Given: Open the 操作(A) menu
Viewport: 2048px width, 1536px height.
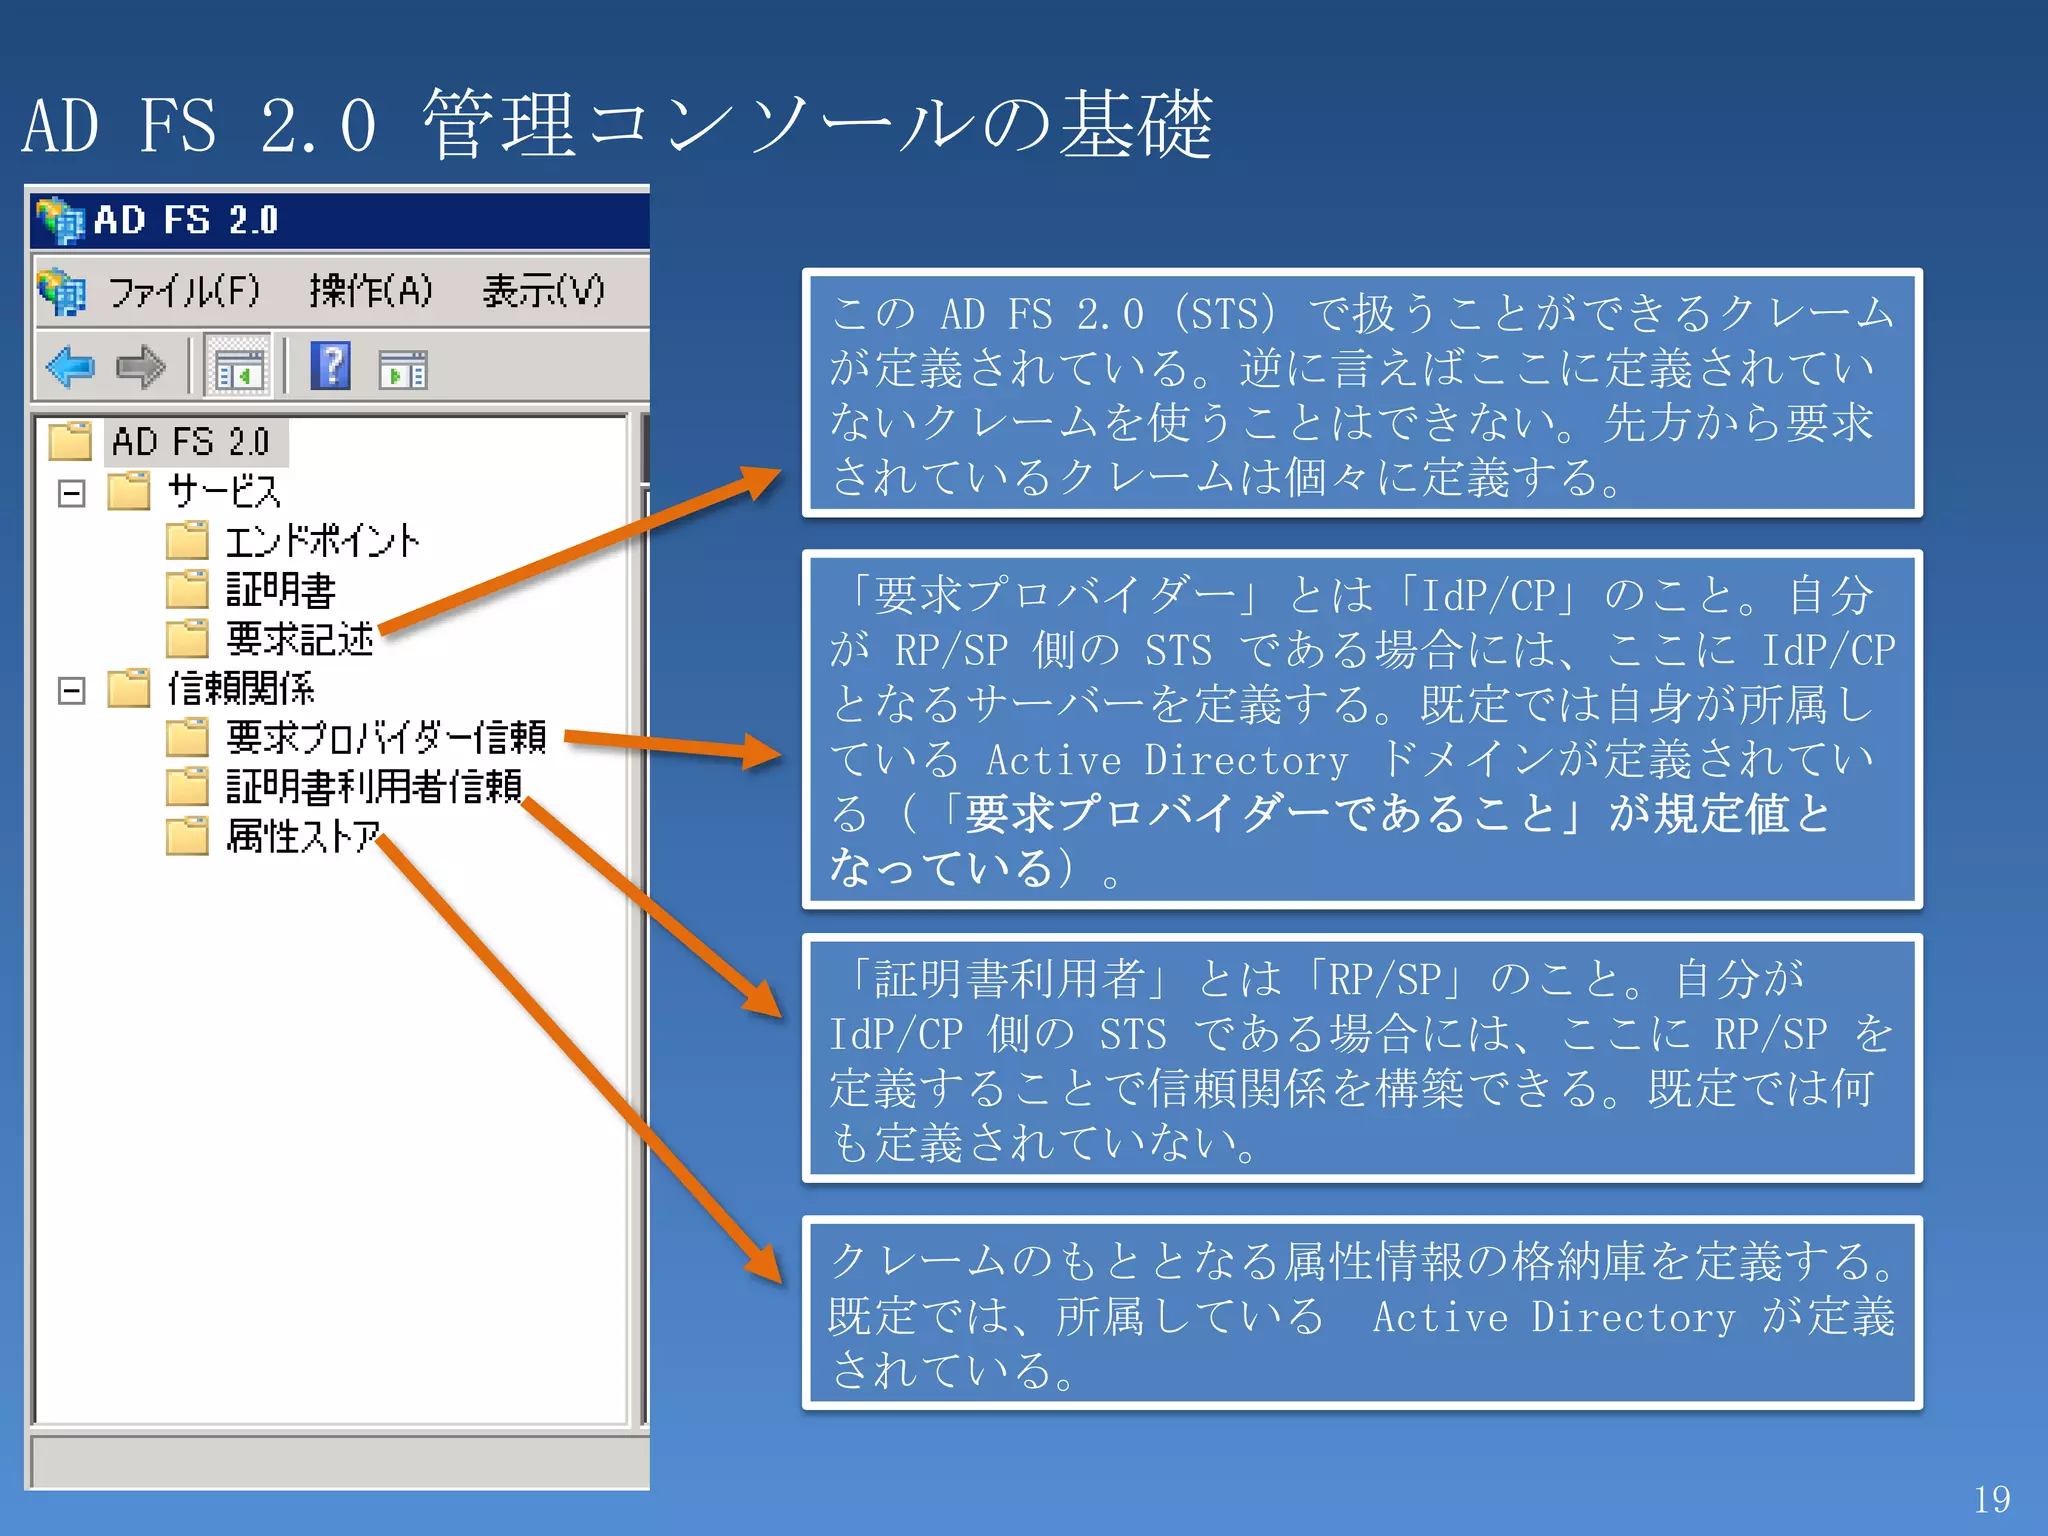Looking at the screenshot, I should [x=370, y=292].
